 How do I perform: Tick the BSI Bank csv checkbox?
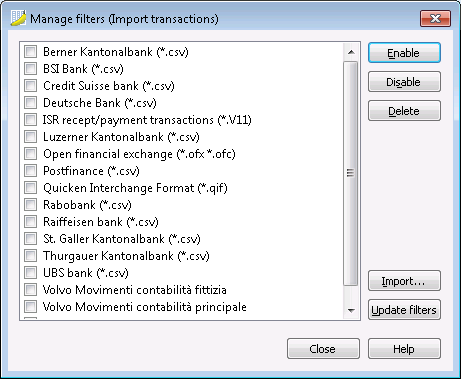coord(30,69)
